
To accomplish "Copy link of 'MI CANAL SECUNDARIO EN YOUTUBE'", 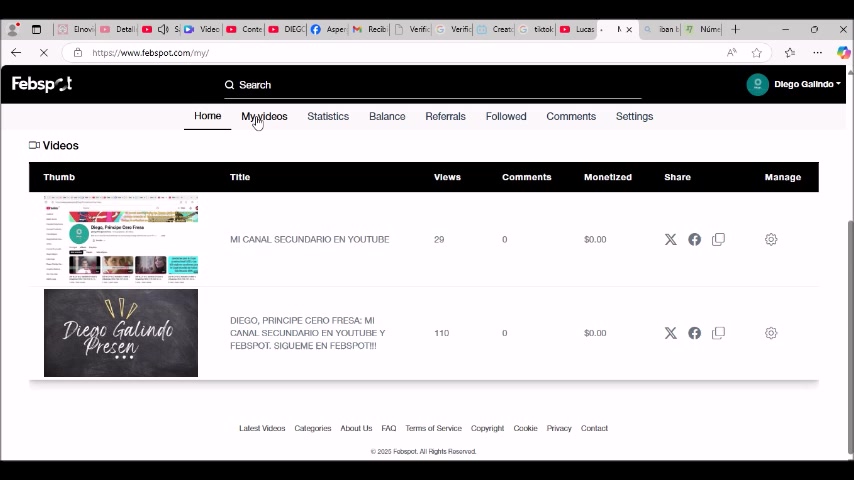I will click(718, 239).
